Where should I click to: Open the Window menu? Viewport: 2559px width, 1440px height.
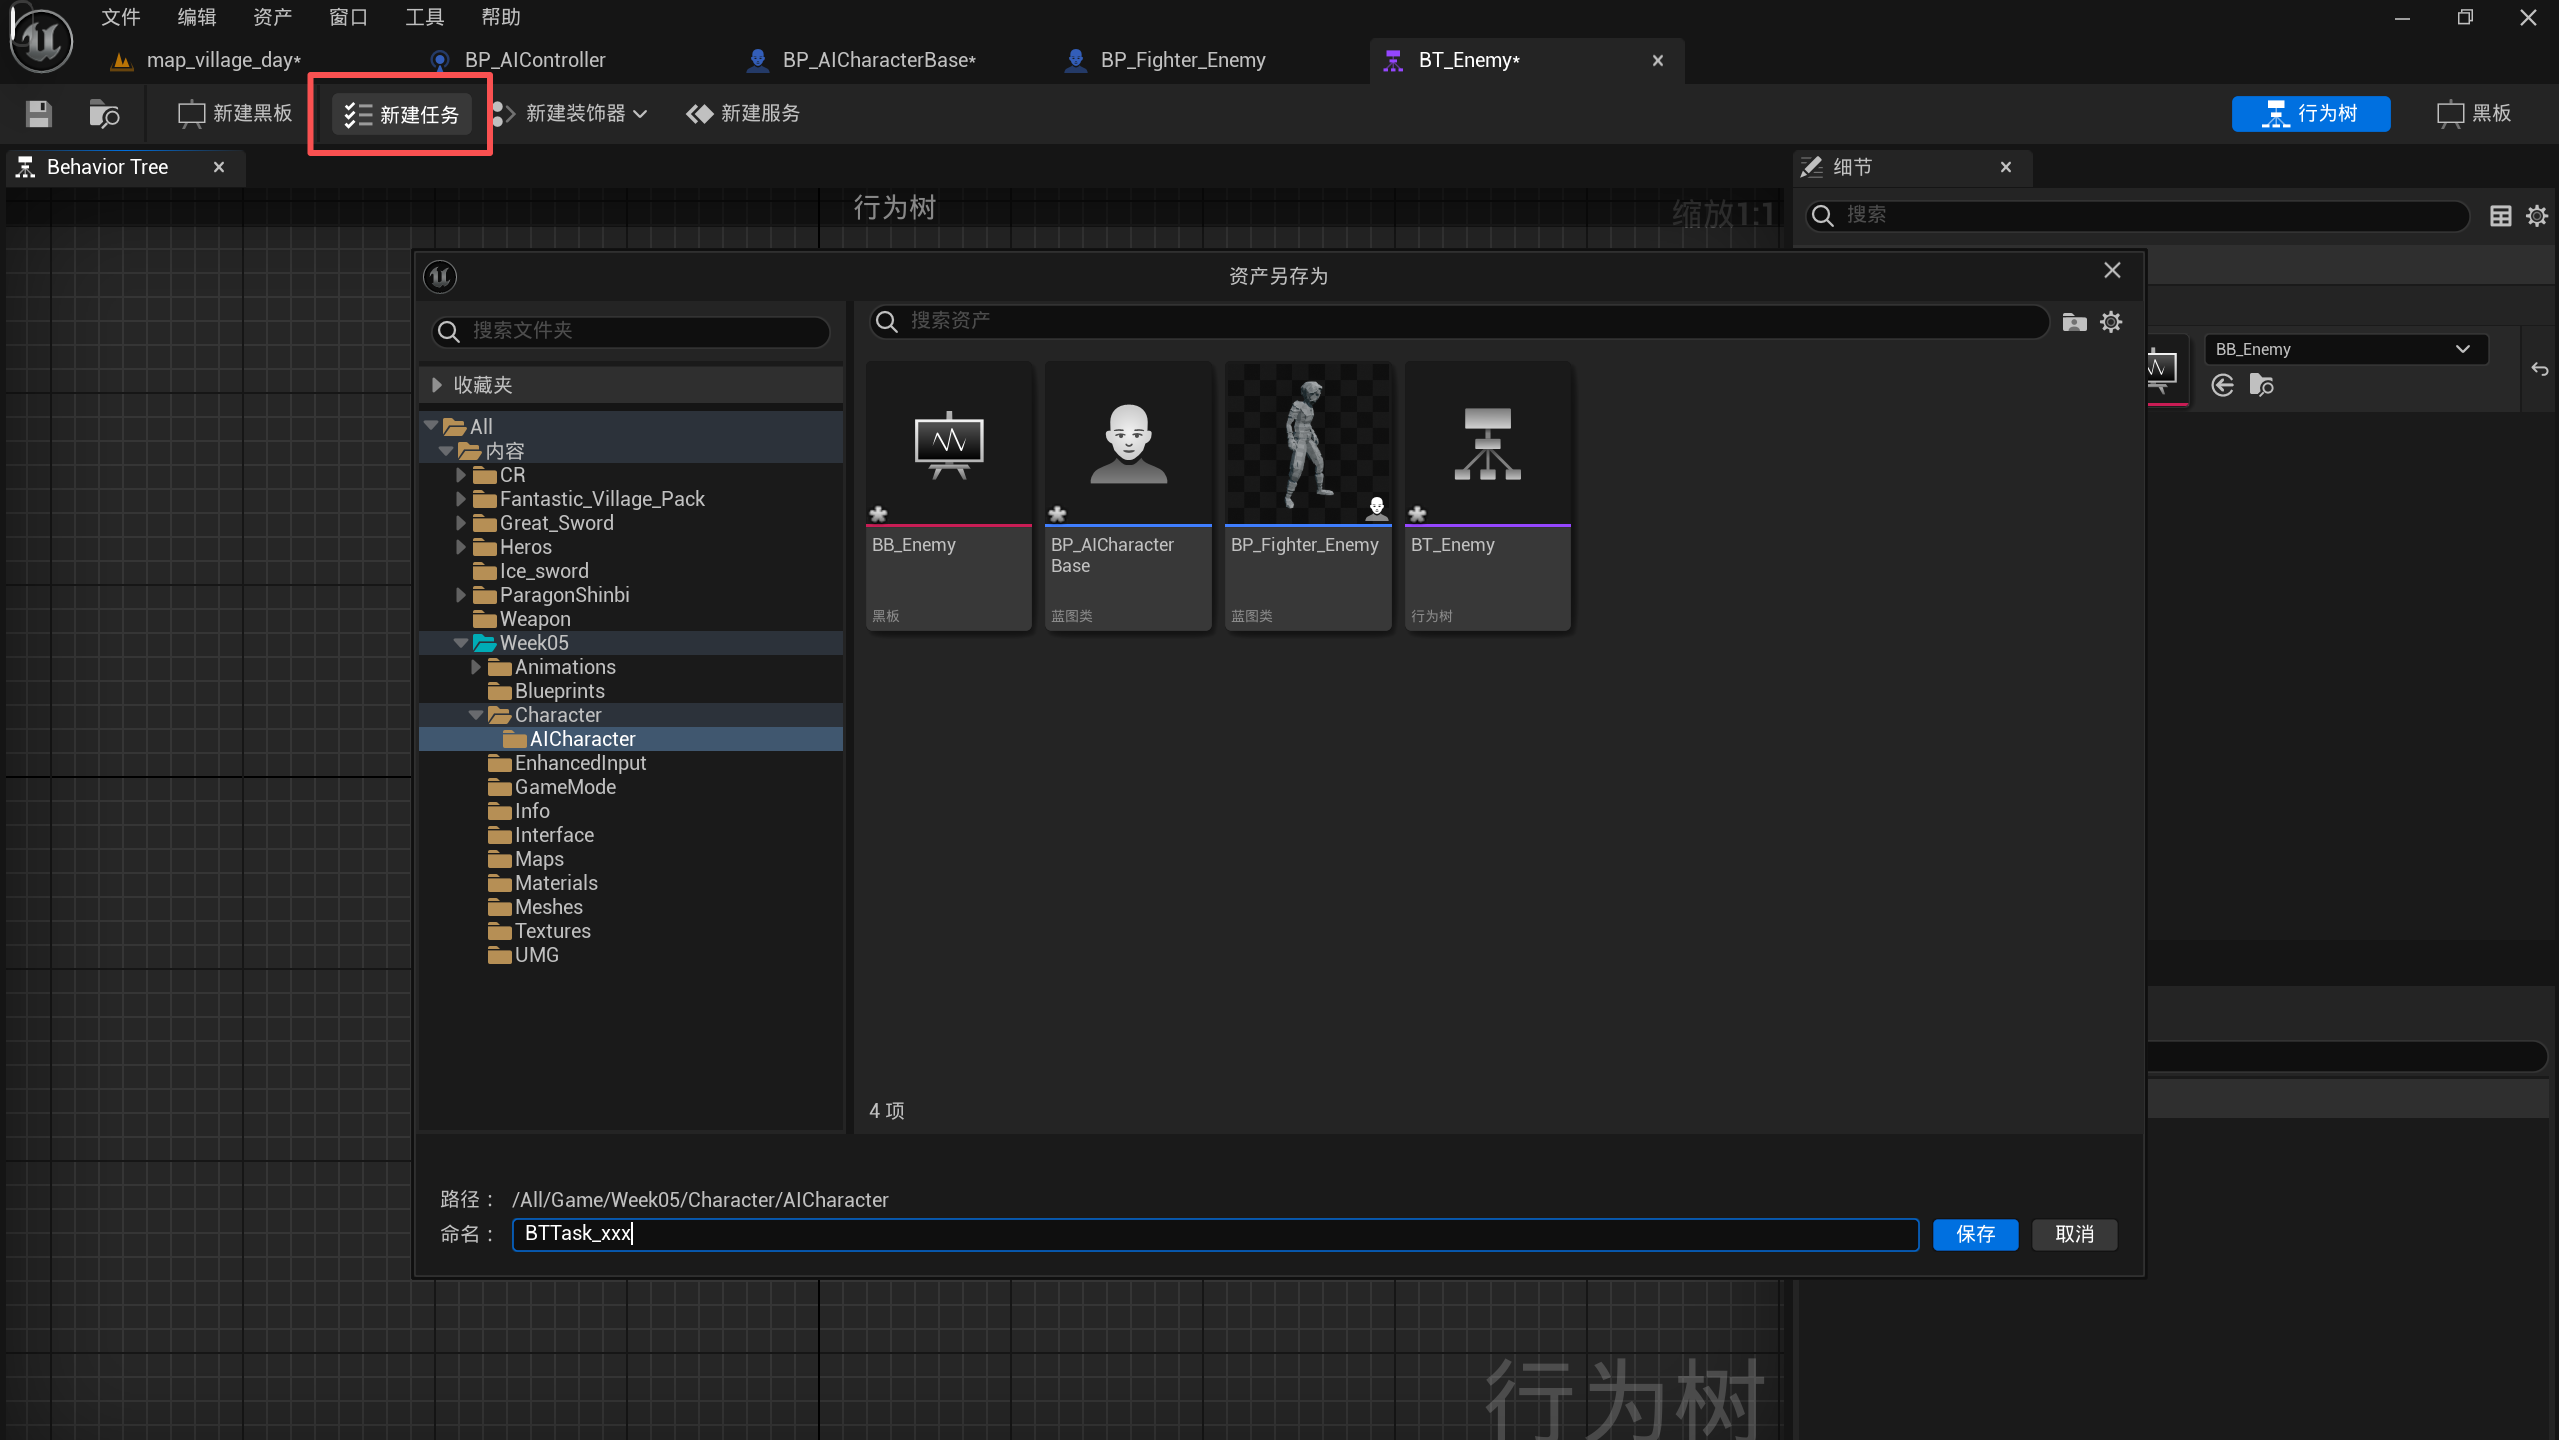pyautogui.click(x=348, y=17)
